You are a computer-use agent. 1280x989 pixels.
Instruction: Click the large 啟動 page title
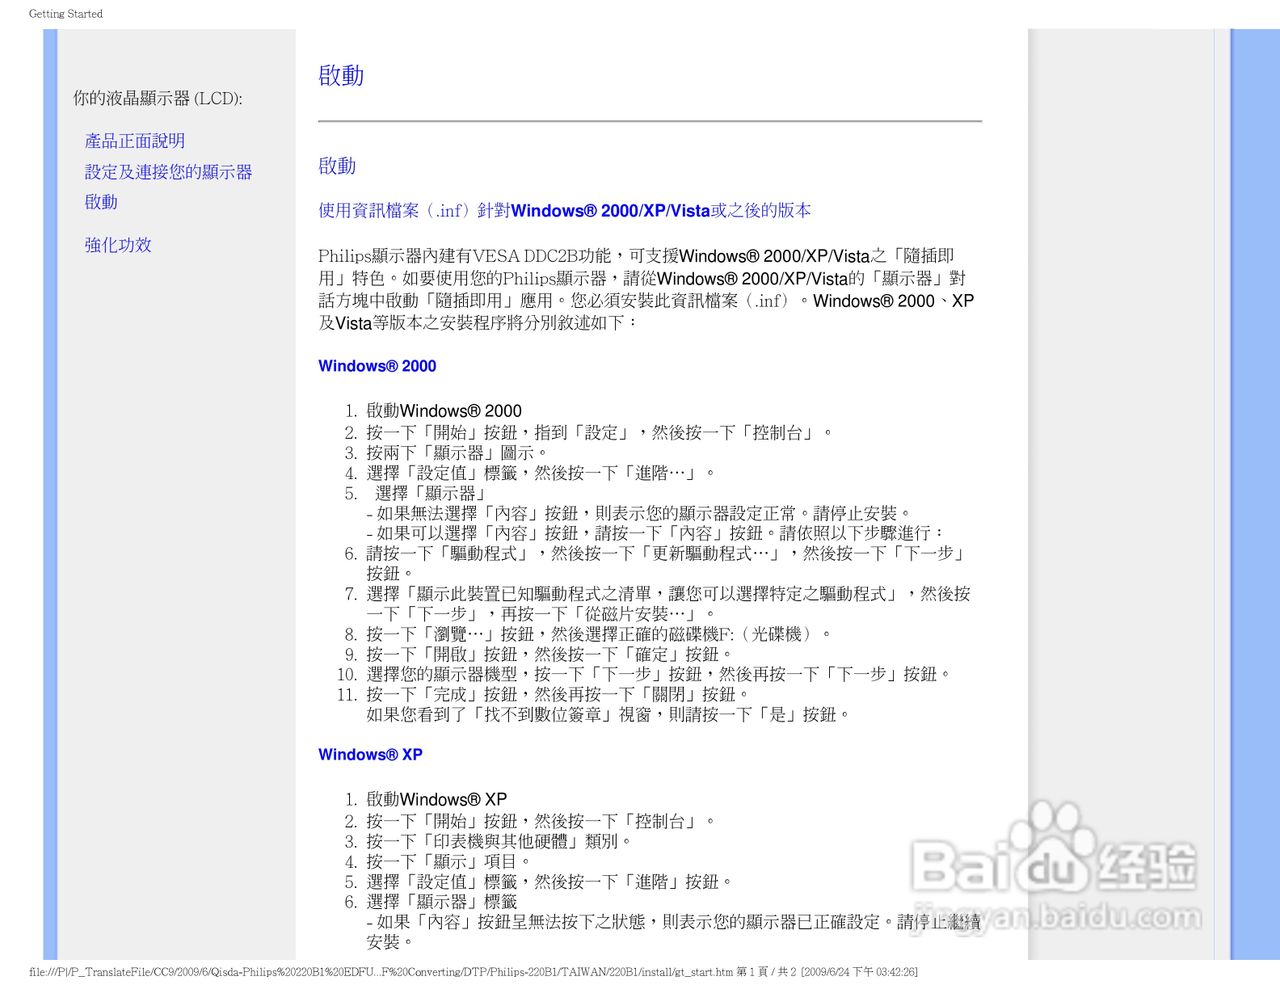(x=341, y=76)
